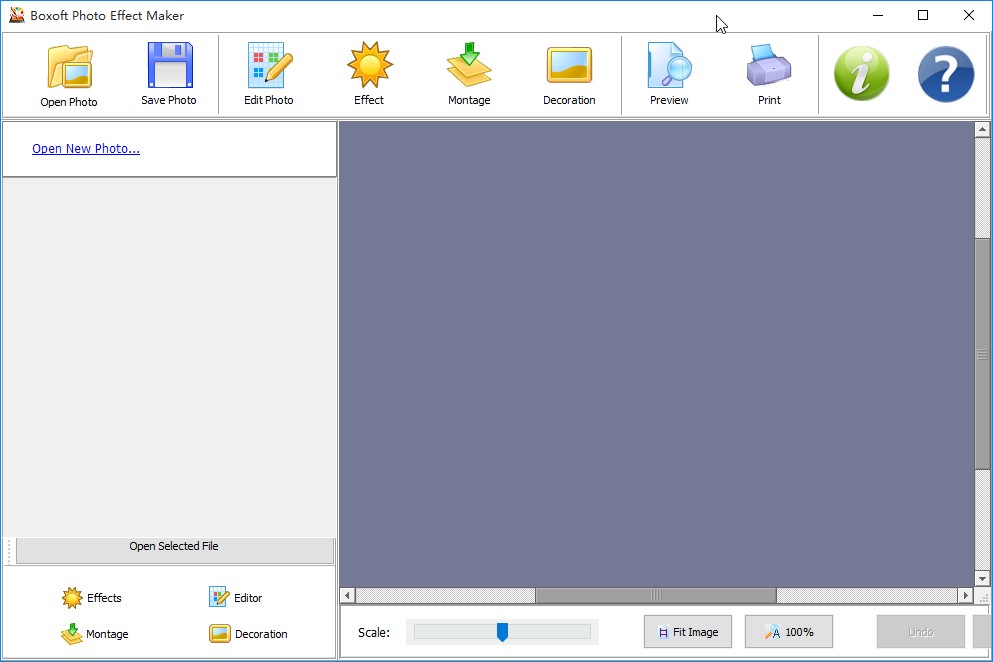Click the vertical scrollbar thumb
This screenshot has width=993, height=662.
[x=982, y=354]
